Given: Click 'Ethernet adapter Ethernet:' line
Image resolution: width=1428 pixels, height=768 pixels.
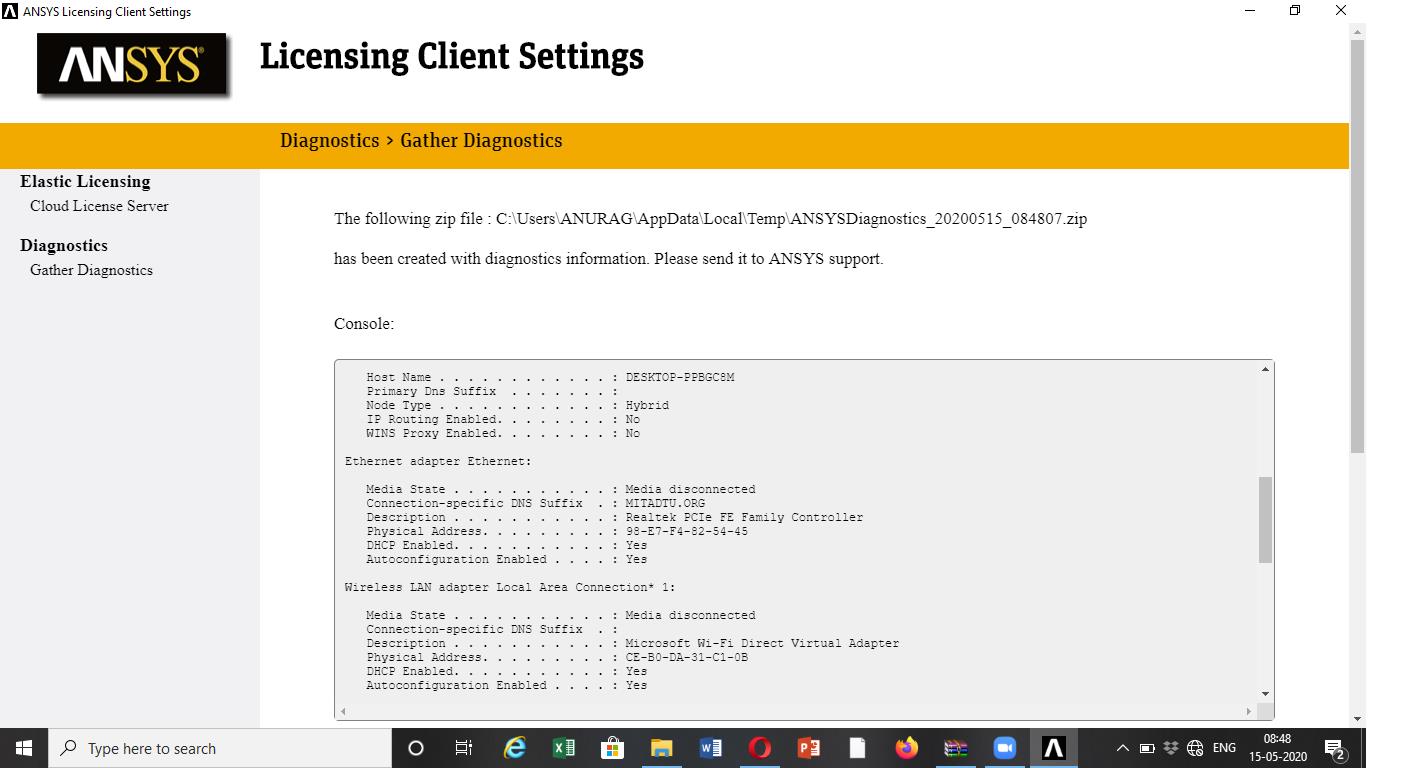Looking at the screenshot, I should click(438, 462).
